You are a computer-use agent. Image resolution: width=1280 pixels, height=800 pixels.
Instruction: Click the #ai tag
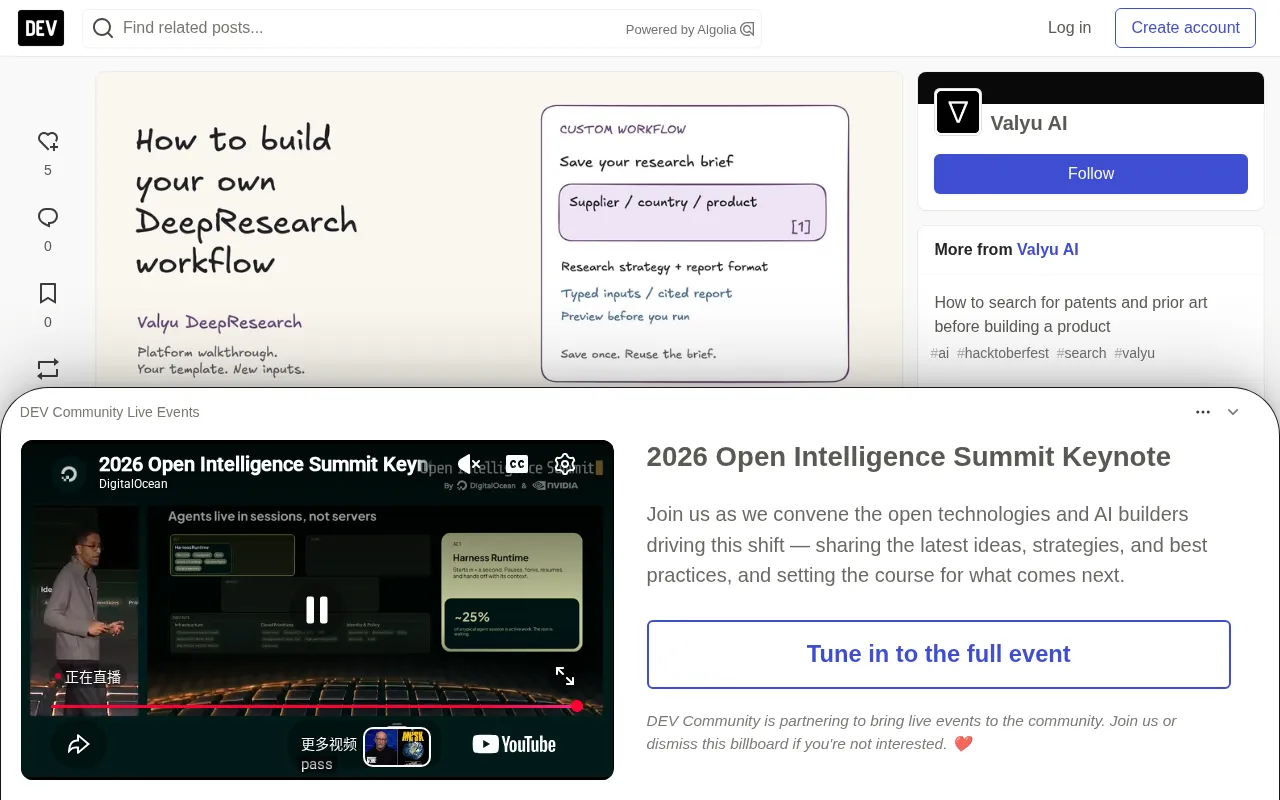tap(940, 353)
